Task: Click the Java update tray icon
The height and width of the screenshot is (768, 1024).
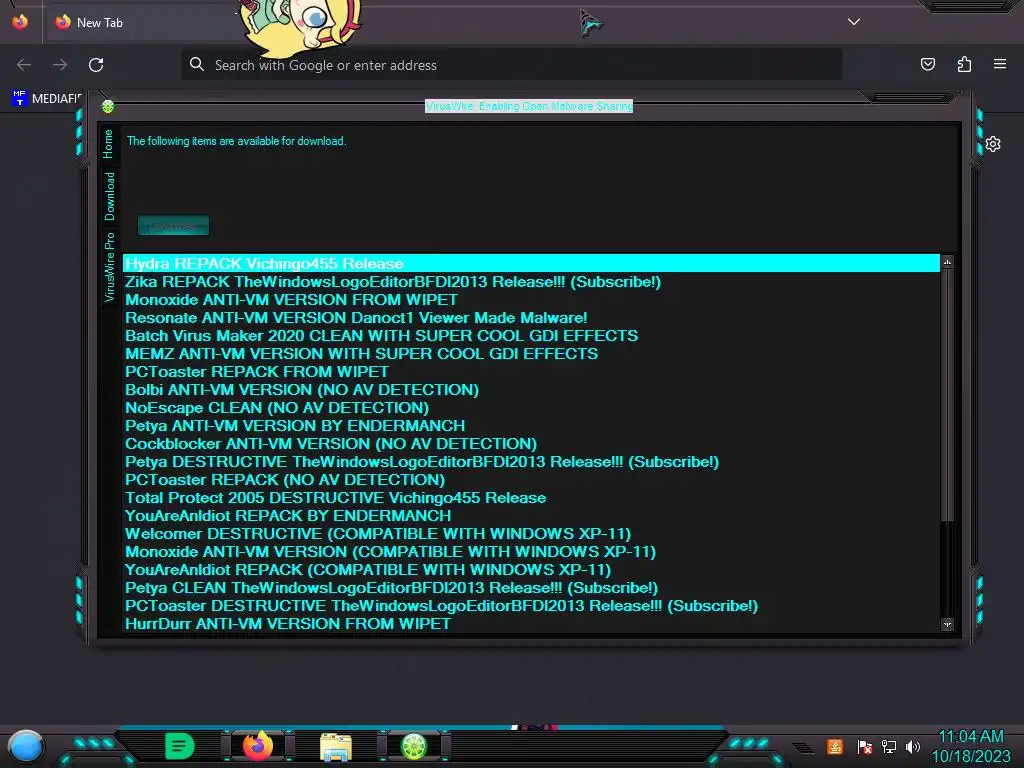Action: (835, 746)
